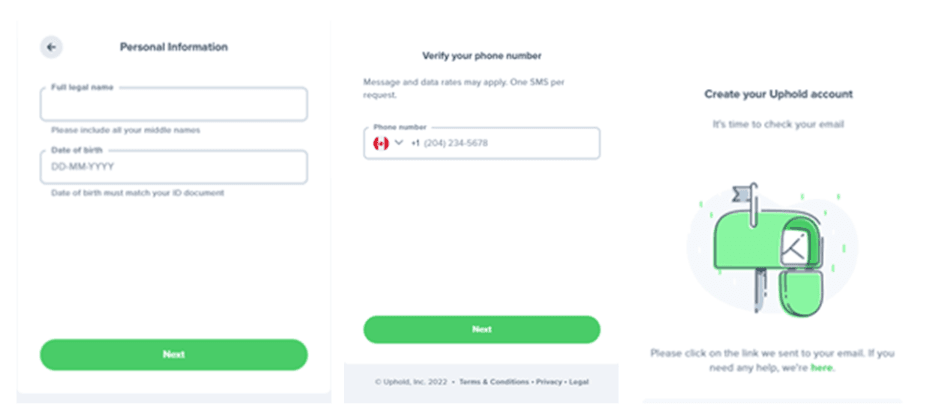
Task: Click the Canada flag icon
Action: tap(380, 143)
